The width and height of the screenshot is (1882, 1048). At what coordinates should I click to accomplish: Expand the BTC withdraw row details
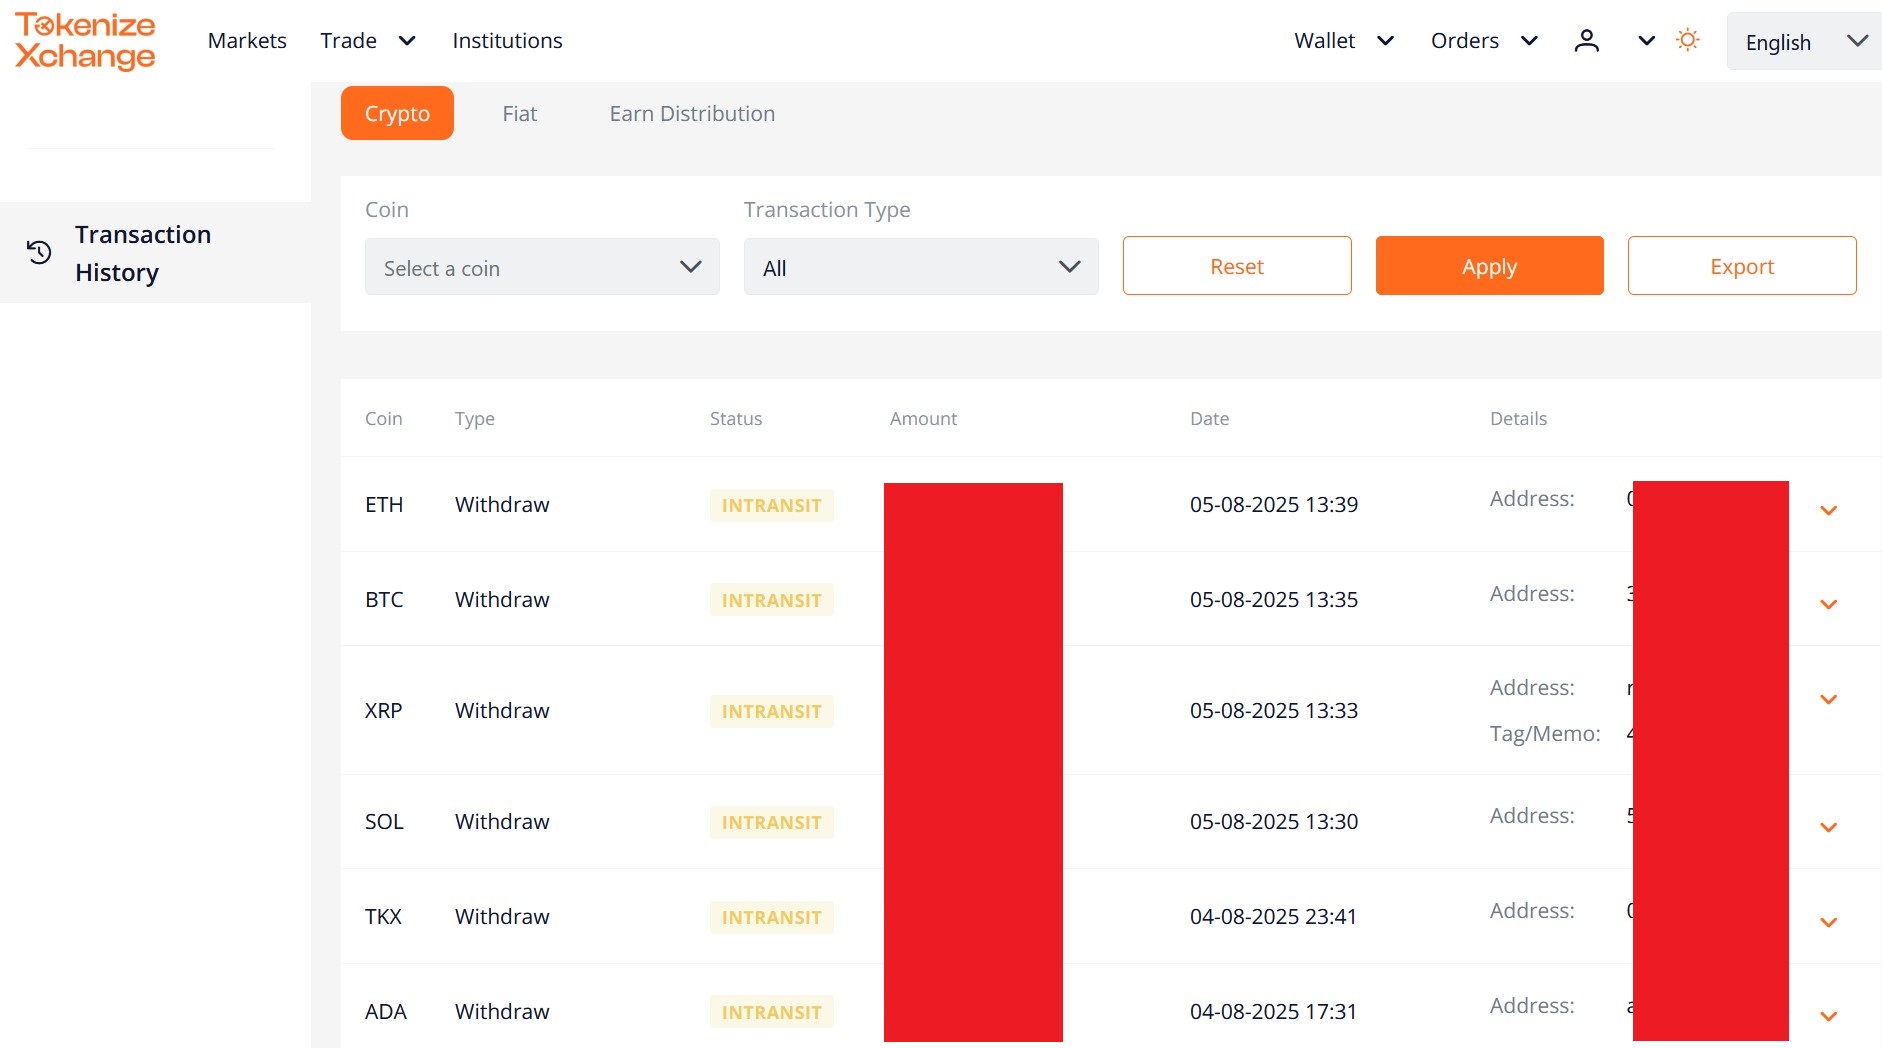click(x=1828, y=605)
